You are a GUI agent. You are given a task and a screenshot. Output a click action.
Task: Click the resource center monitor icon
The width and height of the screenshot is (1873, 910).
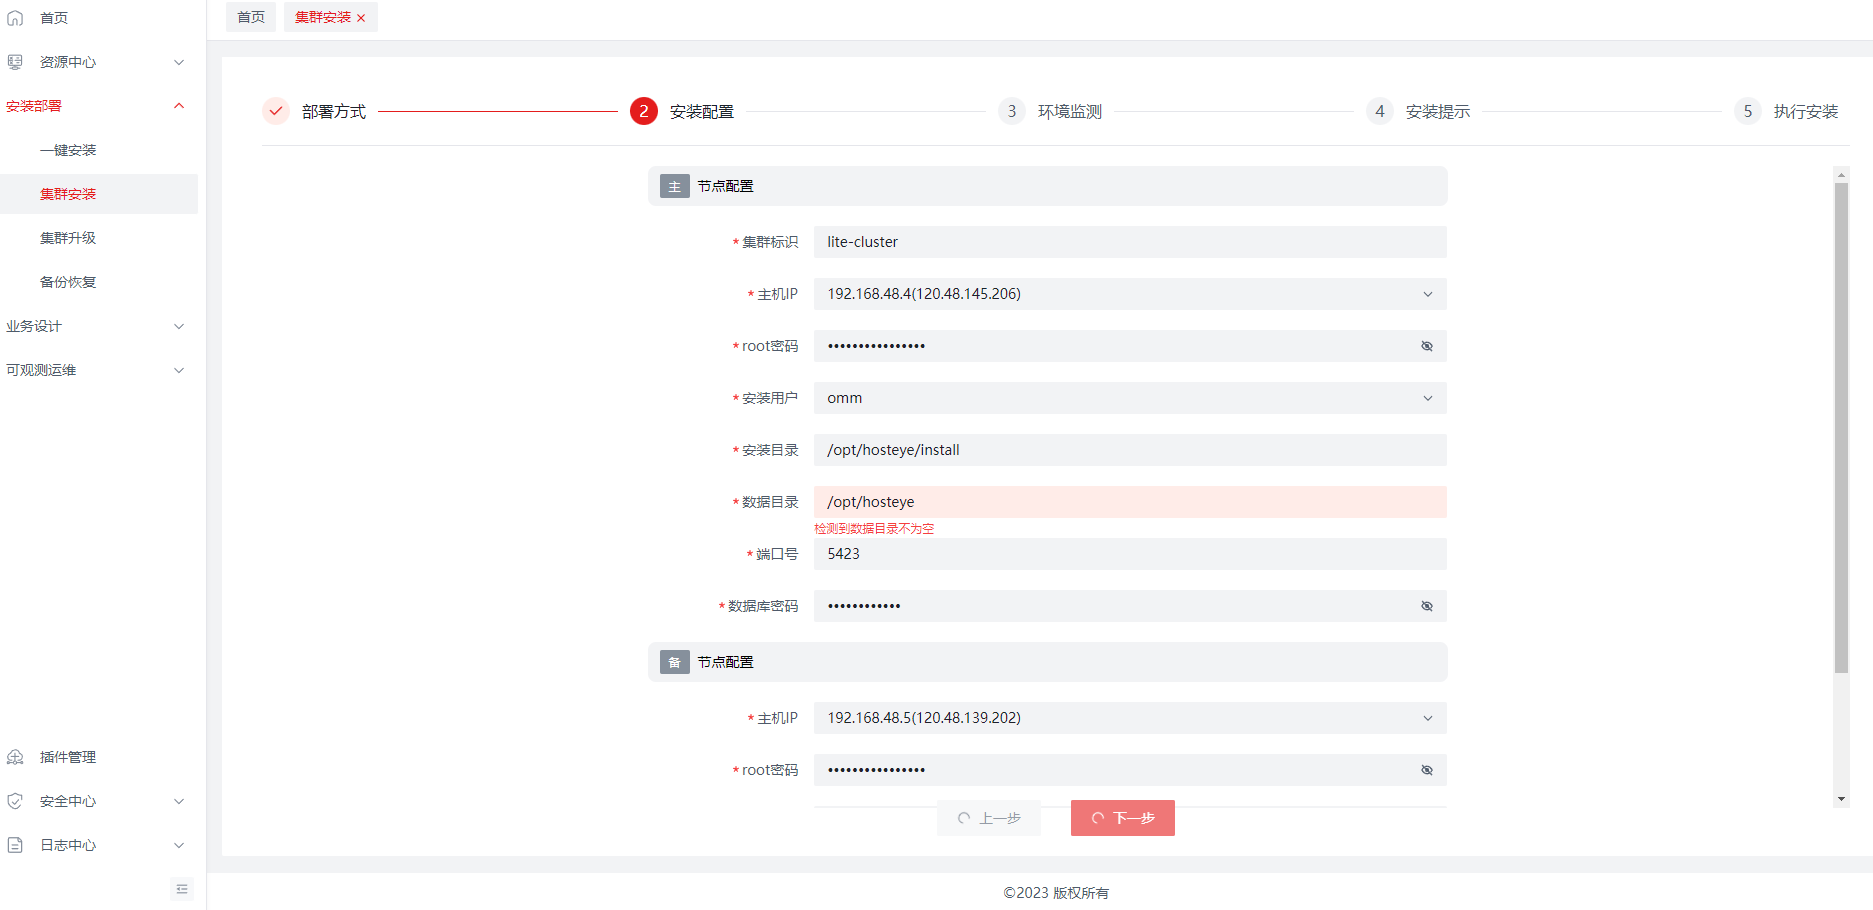point(15,62)
